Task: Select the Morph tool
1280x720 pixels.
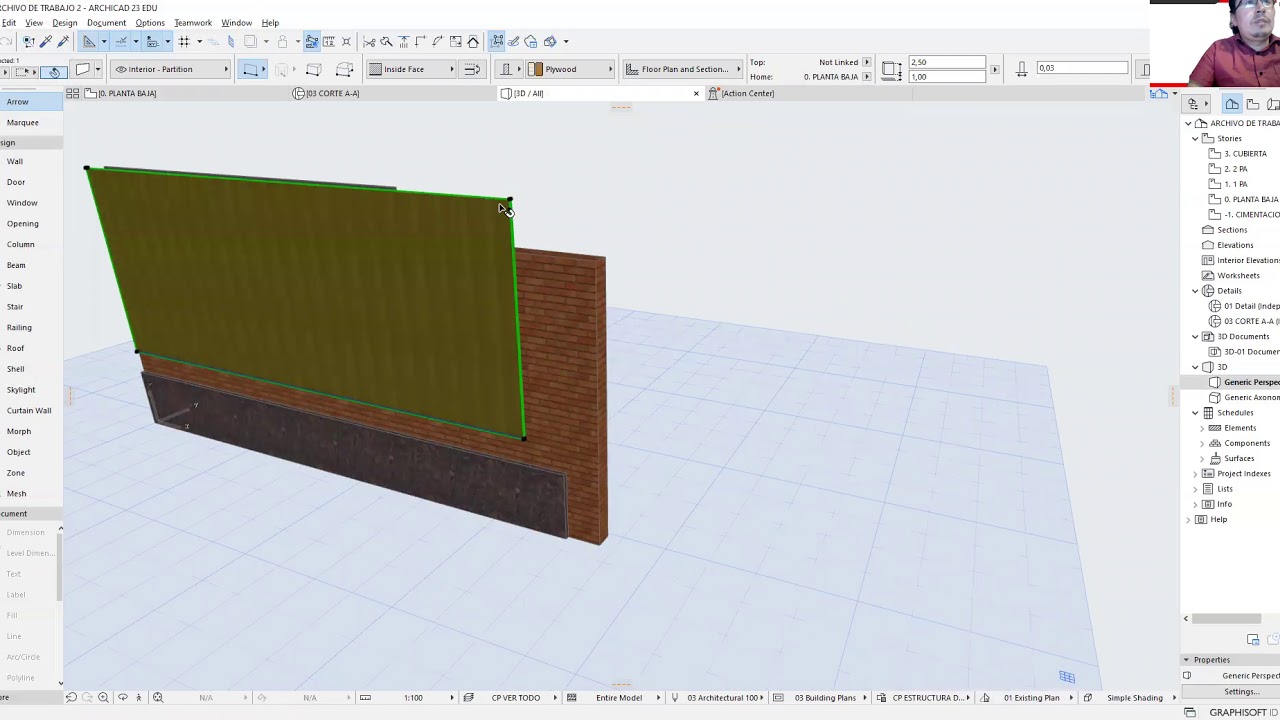Action: pyautogui.click(x=19, y=431)
